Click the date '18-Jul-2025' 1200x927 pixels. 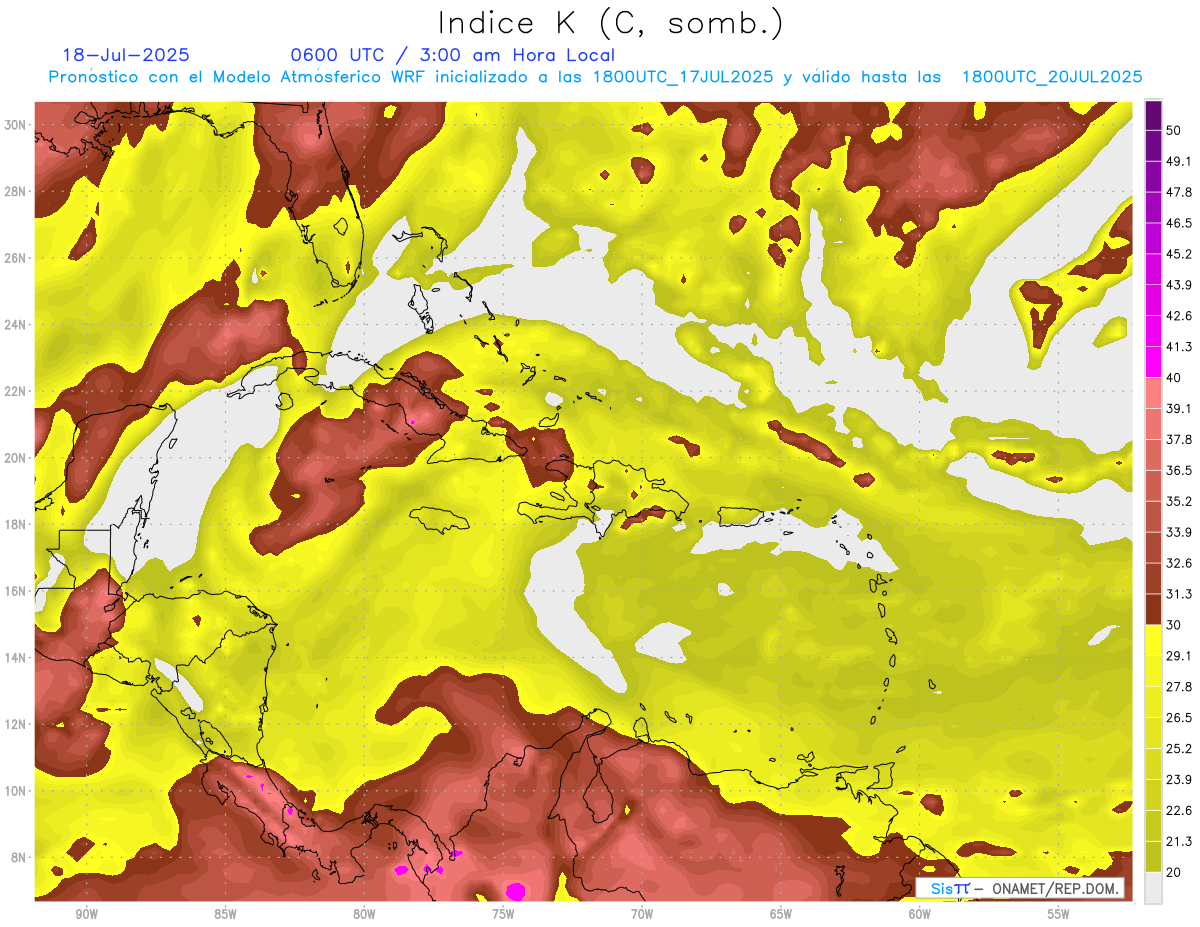[x=126, y=55]
